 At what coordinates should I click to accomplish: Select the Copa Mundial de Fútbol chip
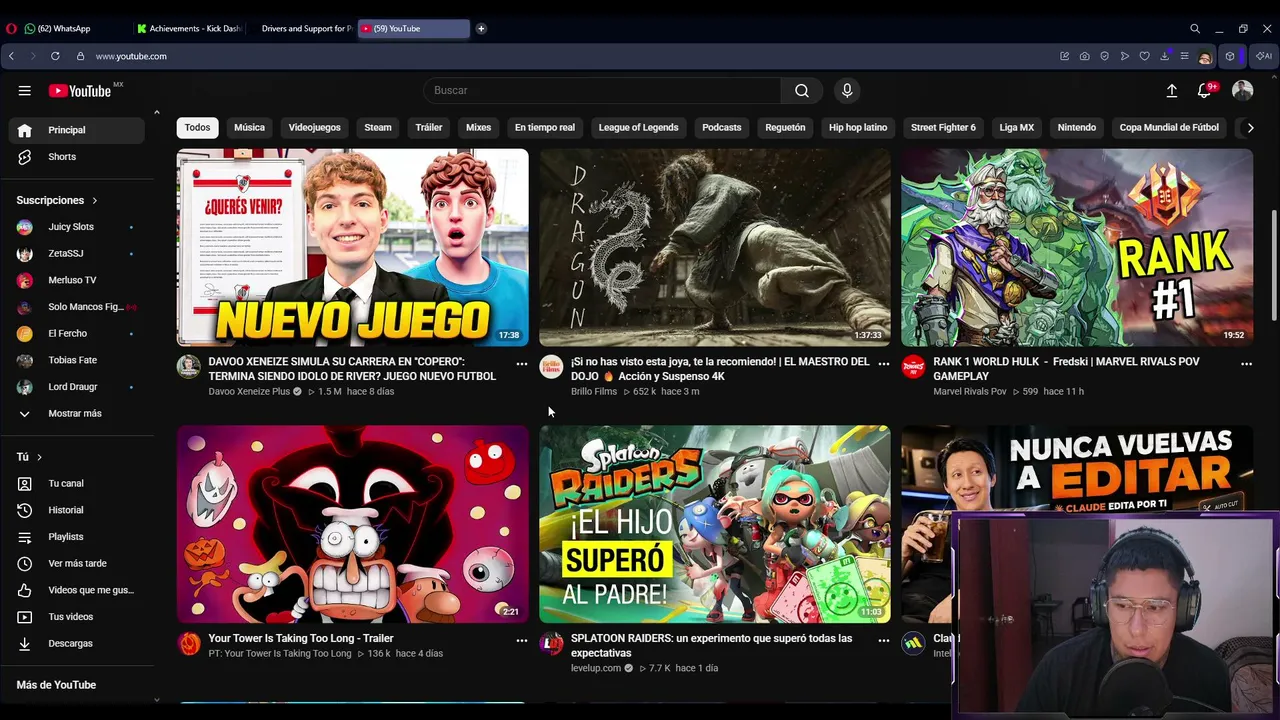(x=1169, y=128)
